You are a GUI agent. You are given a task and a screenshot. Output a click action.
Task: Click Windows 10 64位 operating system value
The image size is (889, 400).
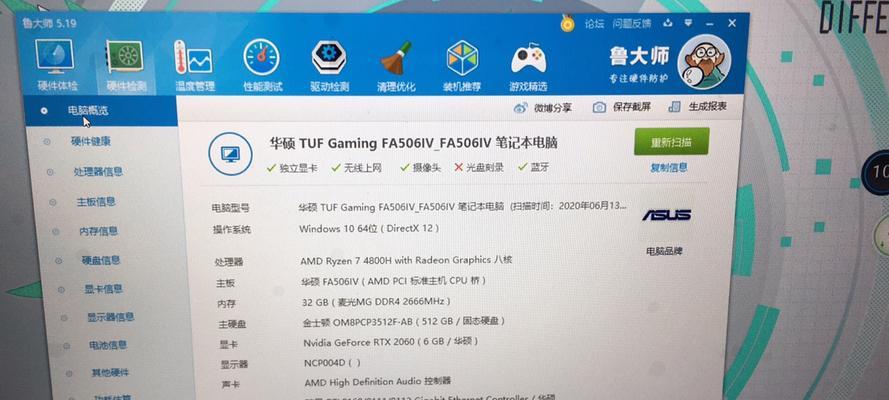(369, 229)
